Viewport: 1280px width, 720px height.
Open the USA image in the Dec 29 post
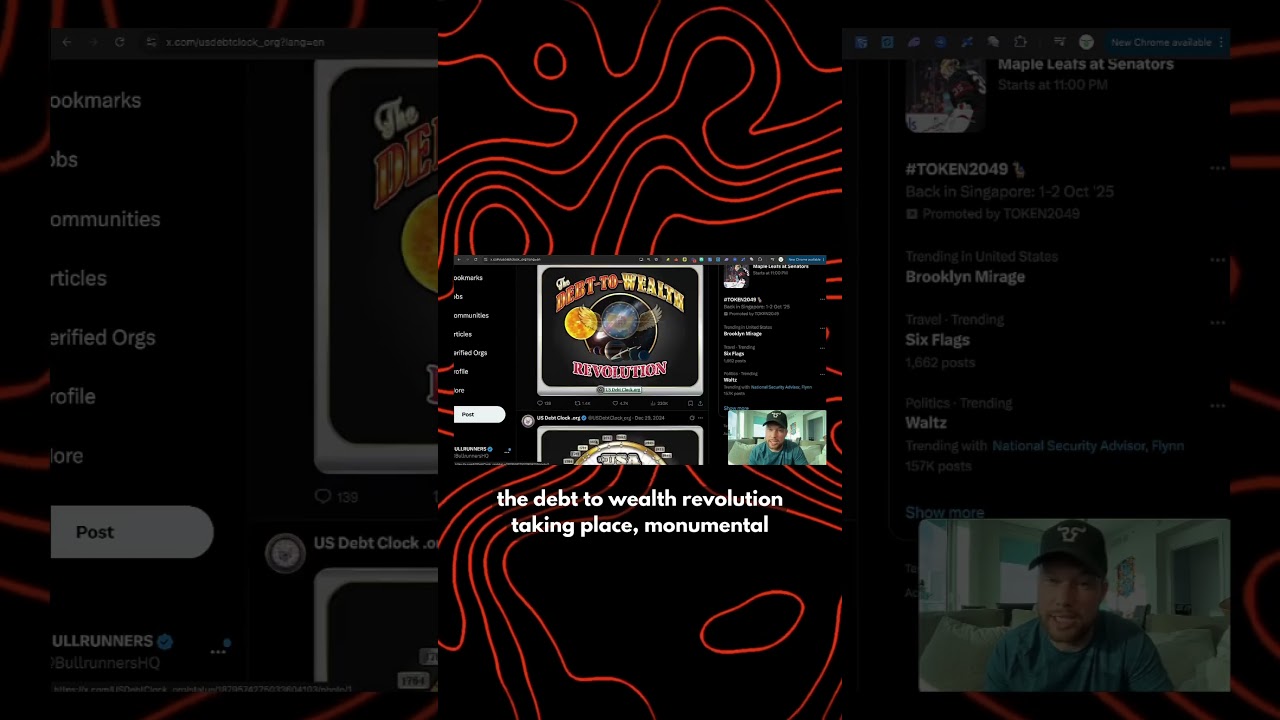(x=620, y=445)
